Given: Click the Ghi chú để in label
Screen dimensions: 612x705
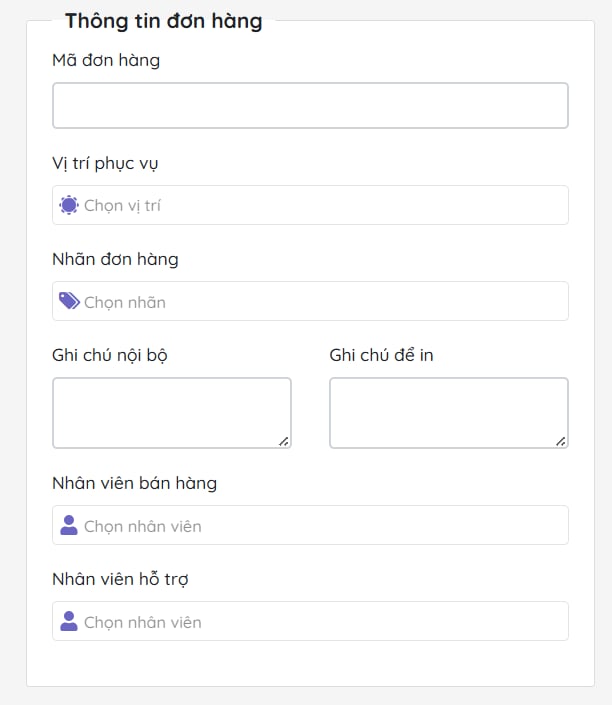Looking at the screenshot, I should click(x=381, y=355).
